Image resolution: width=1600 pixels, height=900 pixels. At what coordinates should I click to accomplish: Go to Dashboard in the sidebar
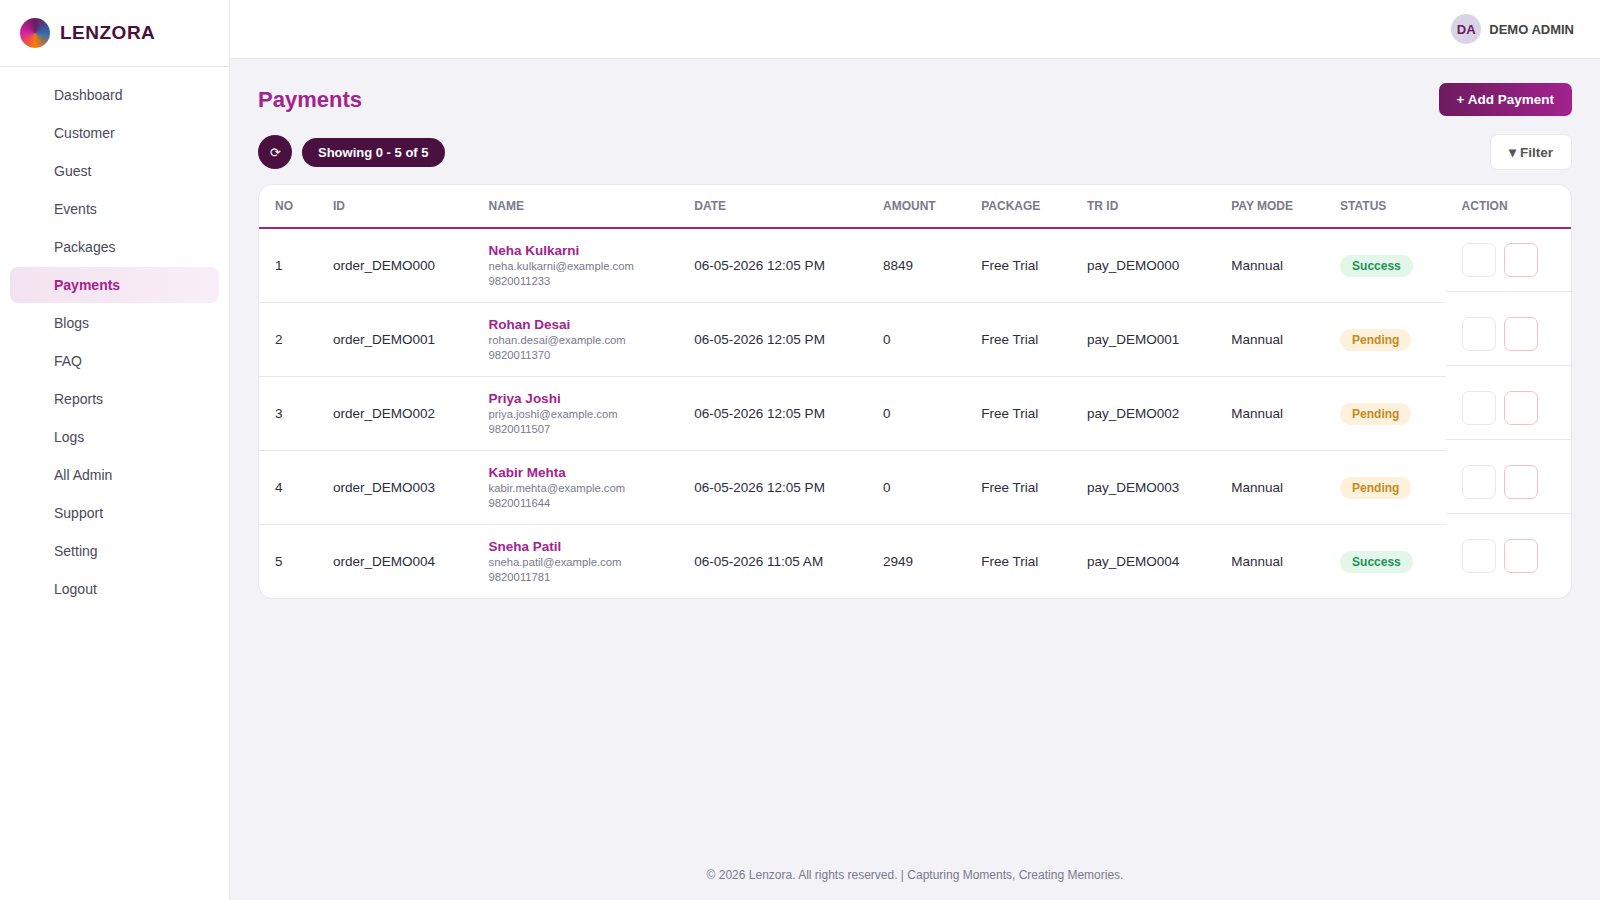114,95
